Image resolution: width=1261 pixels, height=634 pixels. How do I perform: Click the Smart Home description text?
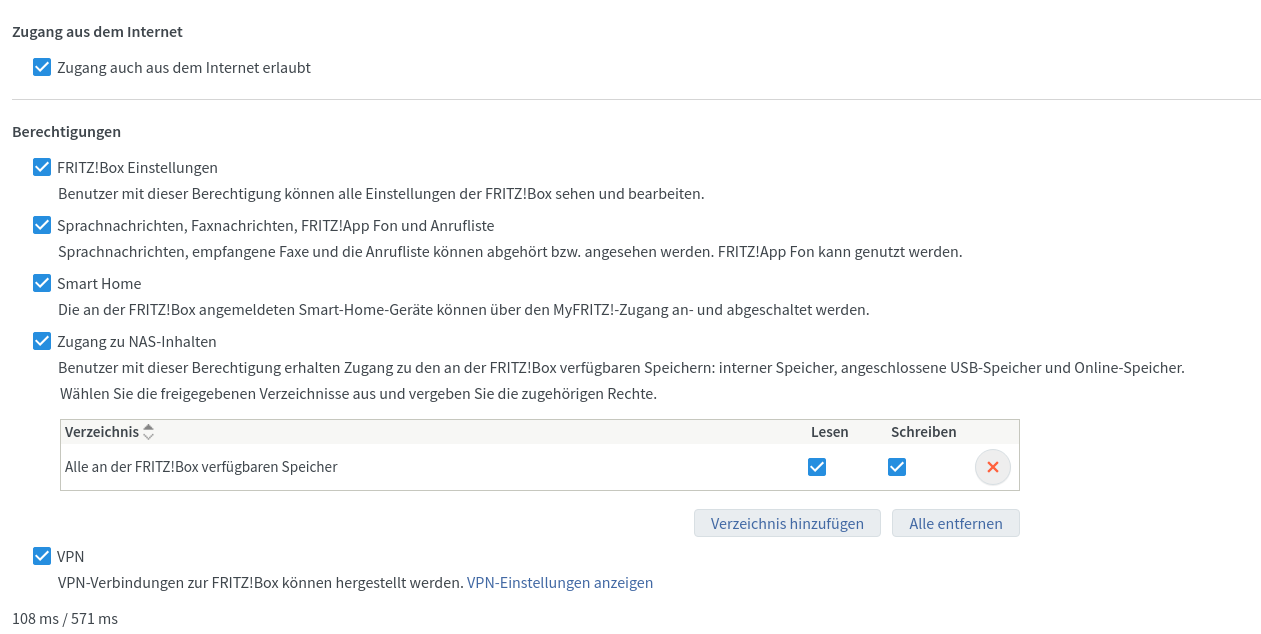coord(464,309)
